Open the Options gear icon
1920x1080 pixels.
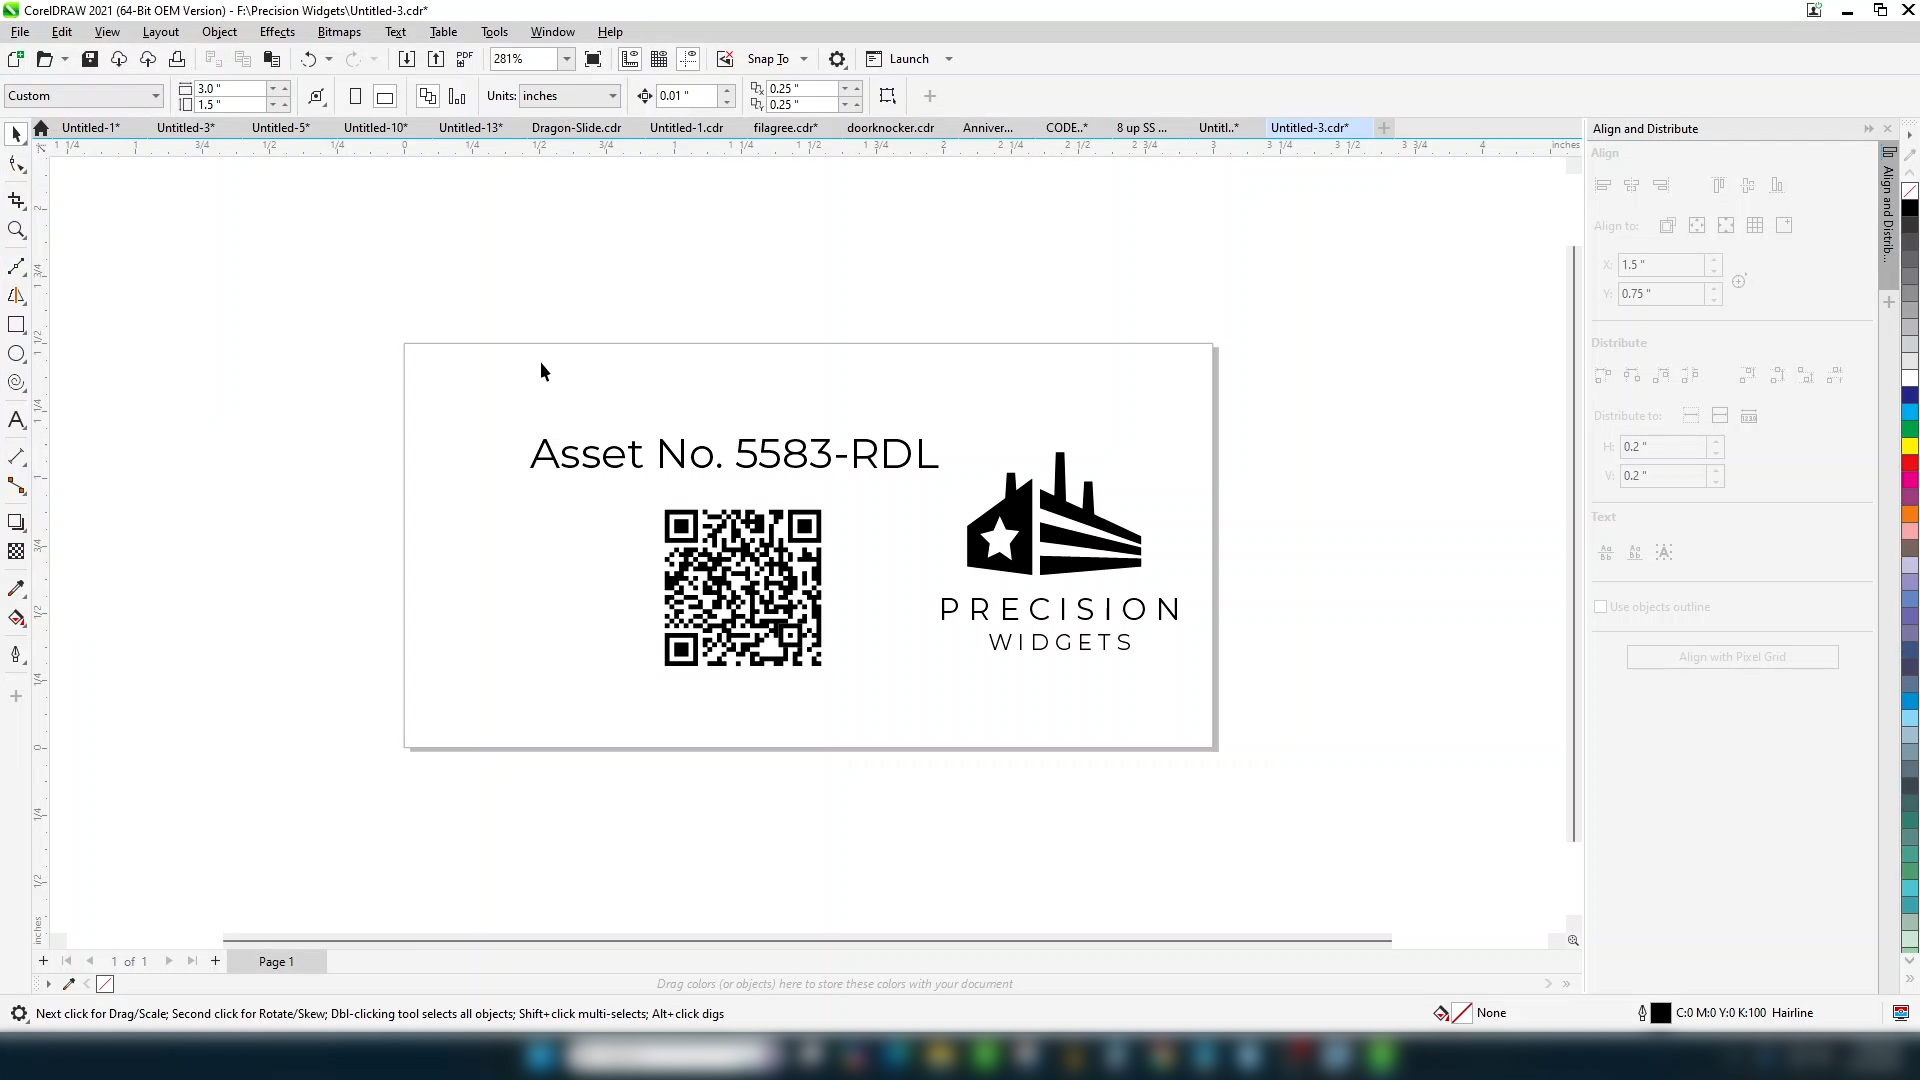click(837, 59)
